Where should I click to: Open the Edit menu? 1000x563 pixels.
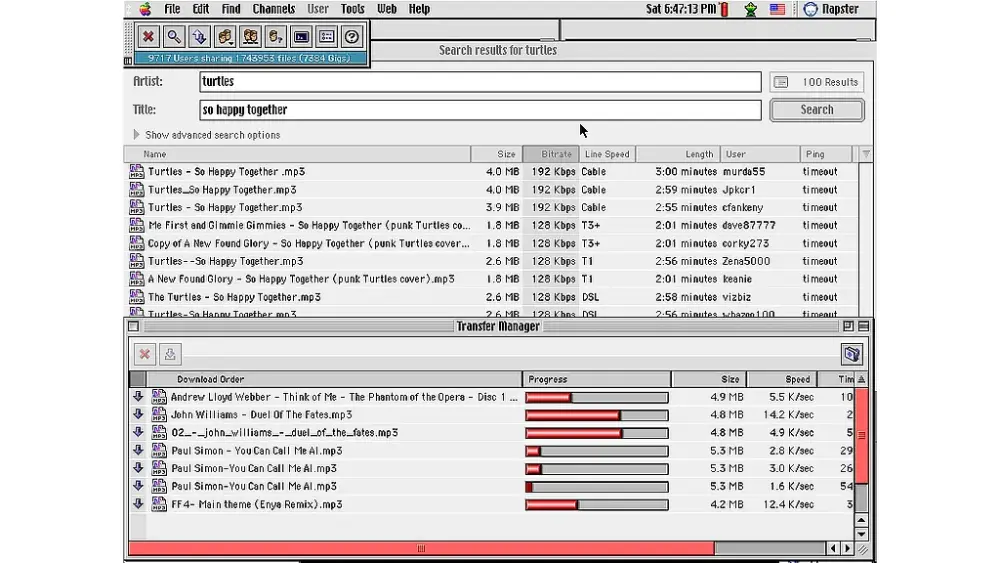(201, 9)
